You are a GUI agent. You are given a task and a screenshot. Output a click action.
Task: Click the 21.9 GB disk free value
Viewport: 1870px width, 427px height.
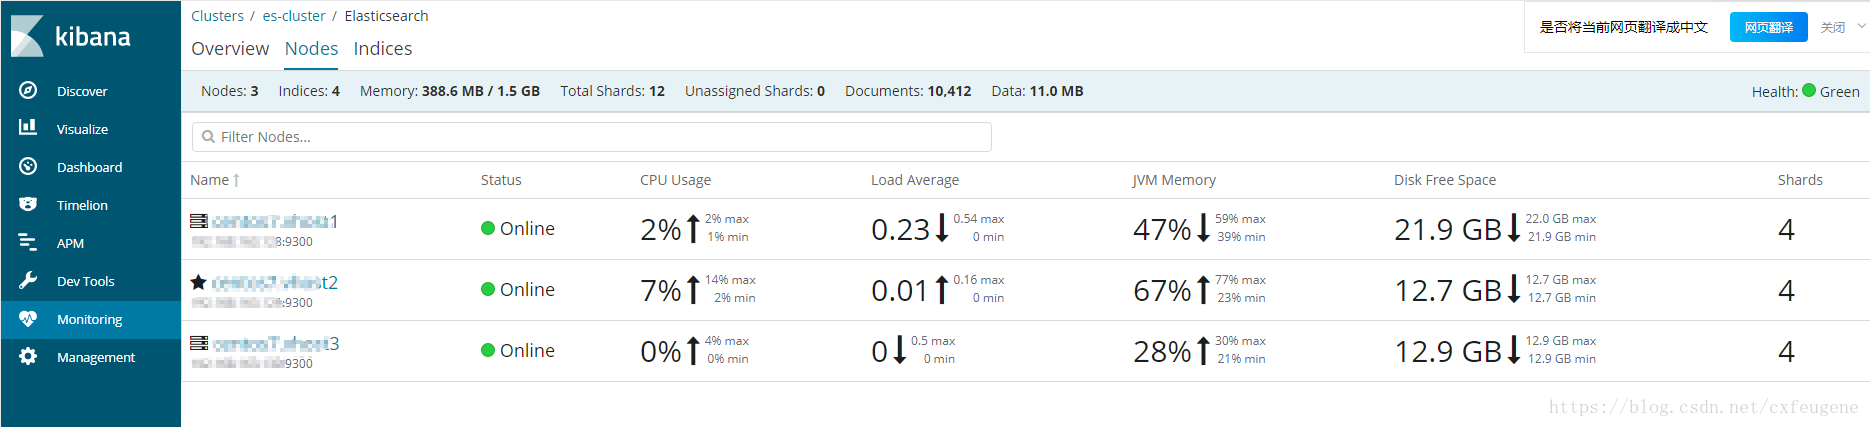[1447, 229]
